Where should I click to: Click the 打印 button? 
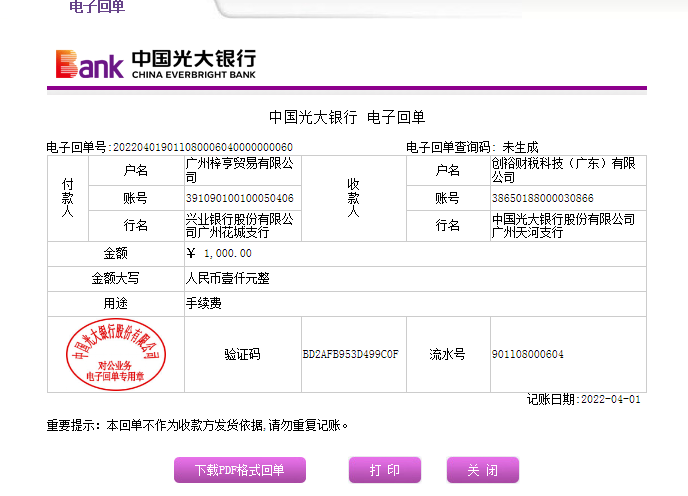(385, 470)
